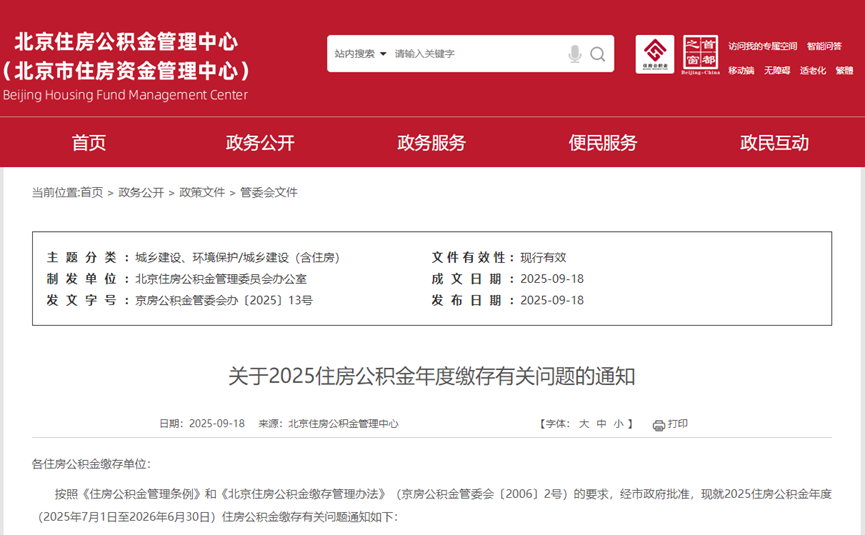The image size is (865, 535).
Task: Set font size to 大 (large)
Action: click(x=584, y=424)
